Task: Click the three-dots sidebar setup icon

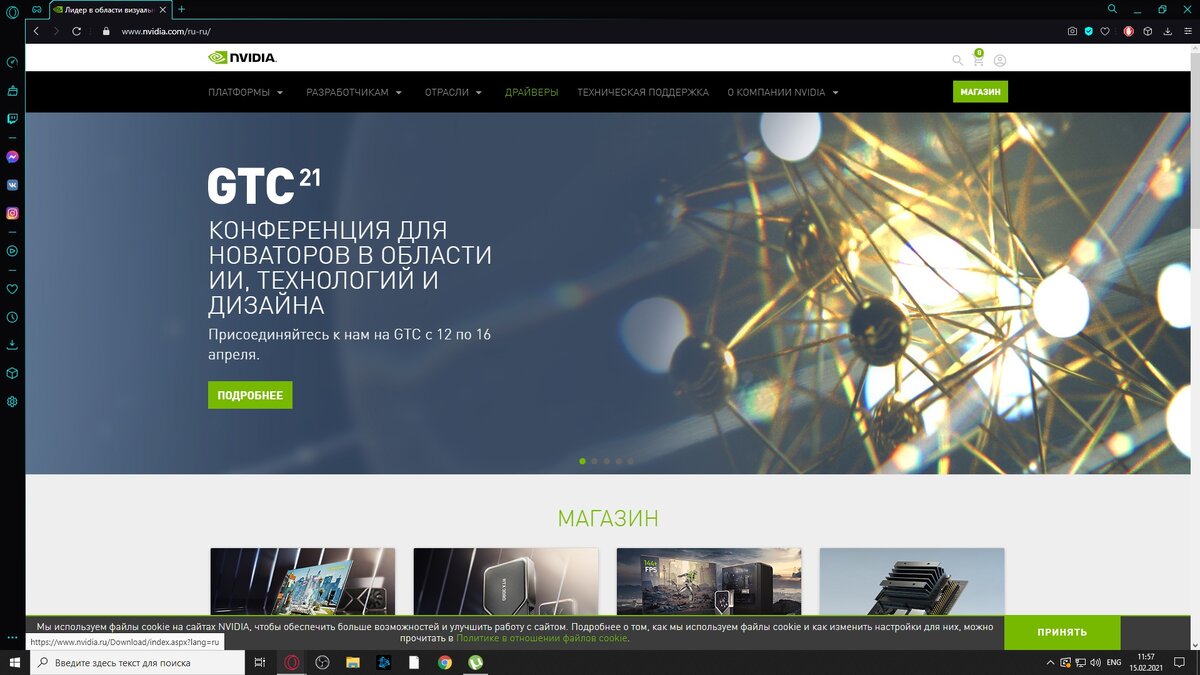Action: click(12, 637)
